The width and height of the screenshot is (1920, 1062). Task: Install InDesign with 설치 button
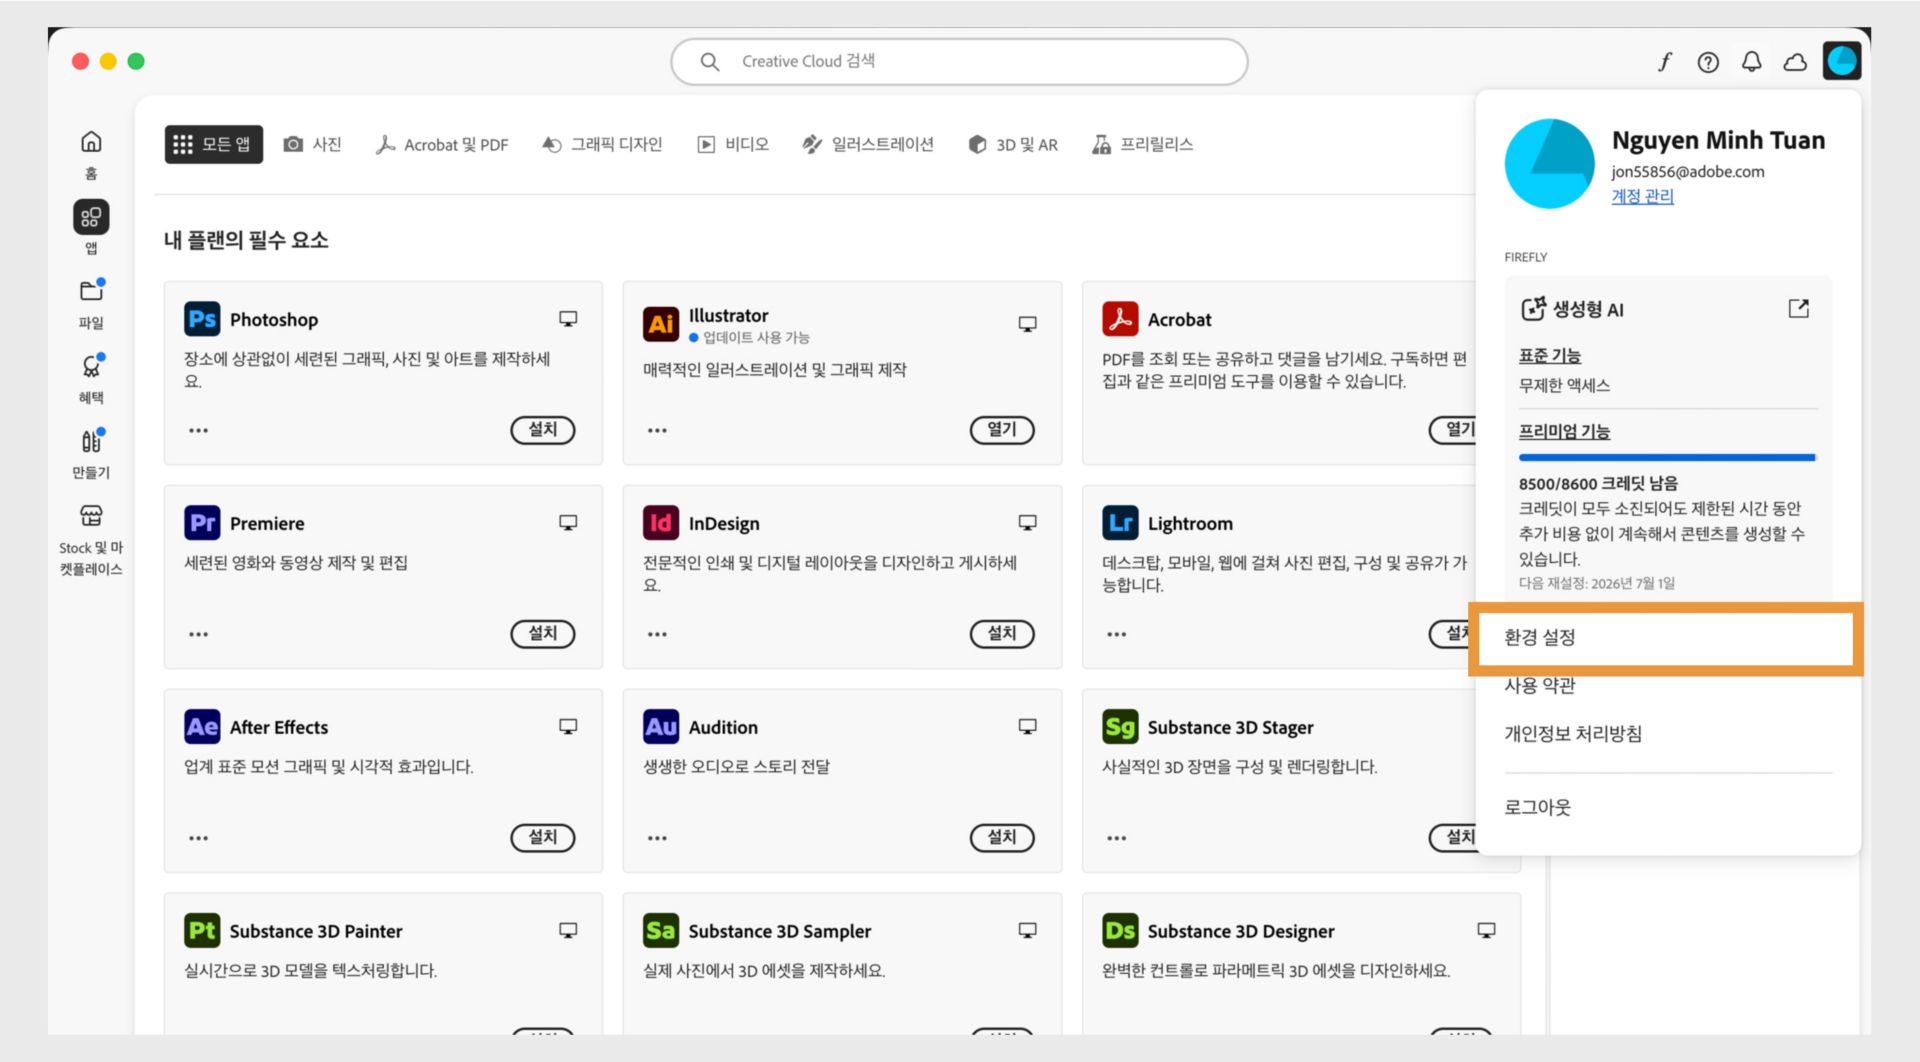coord(1002,634)
